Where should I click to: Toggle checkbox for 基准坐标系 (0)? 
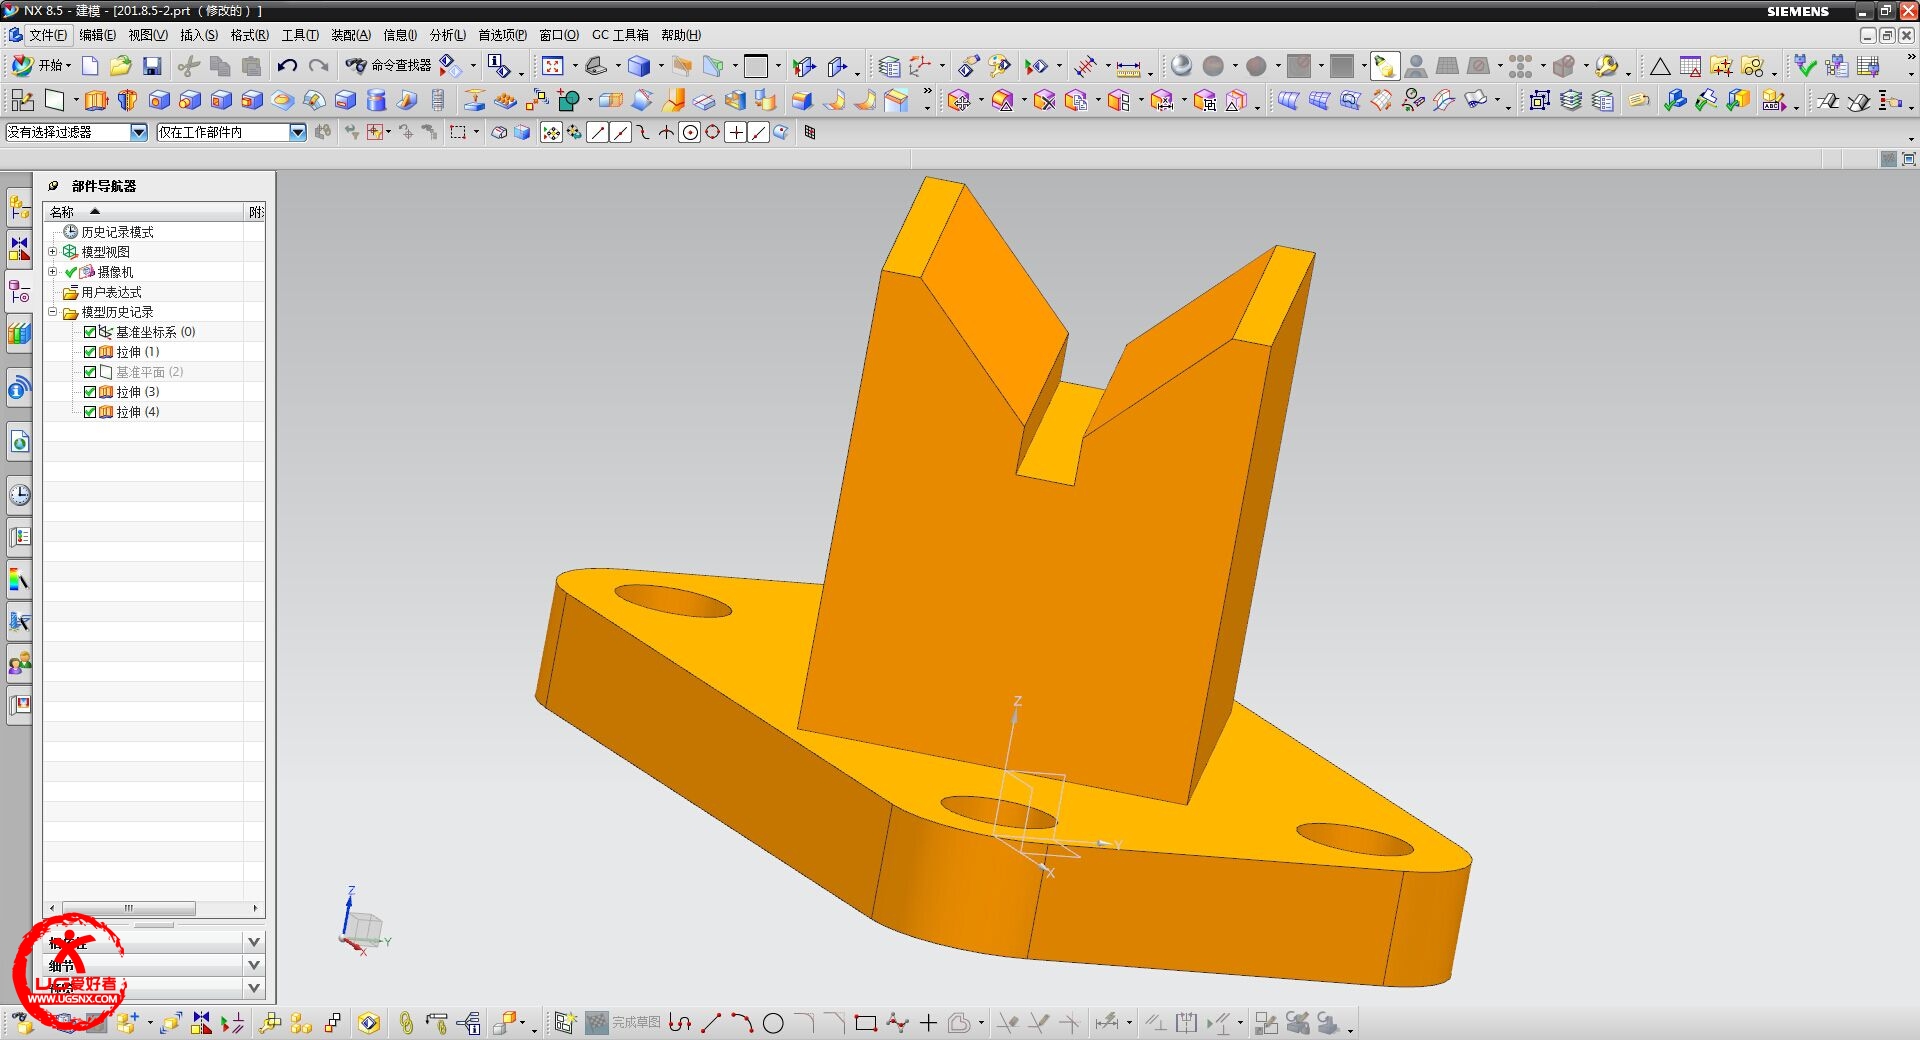[x=90, y=332]
